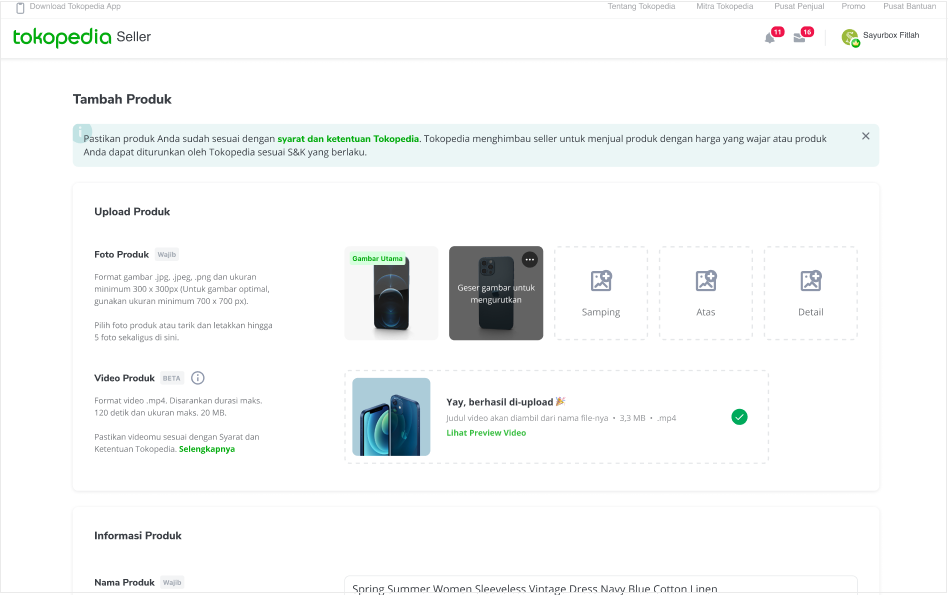The image size is (948, 595).
Task: Select the Gambar Utama product photo
Action: click(x=391, y=293)
